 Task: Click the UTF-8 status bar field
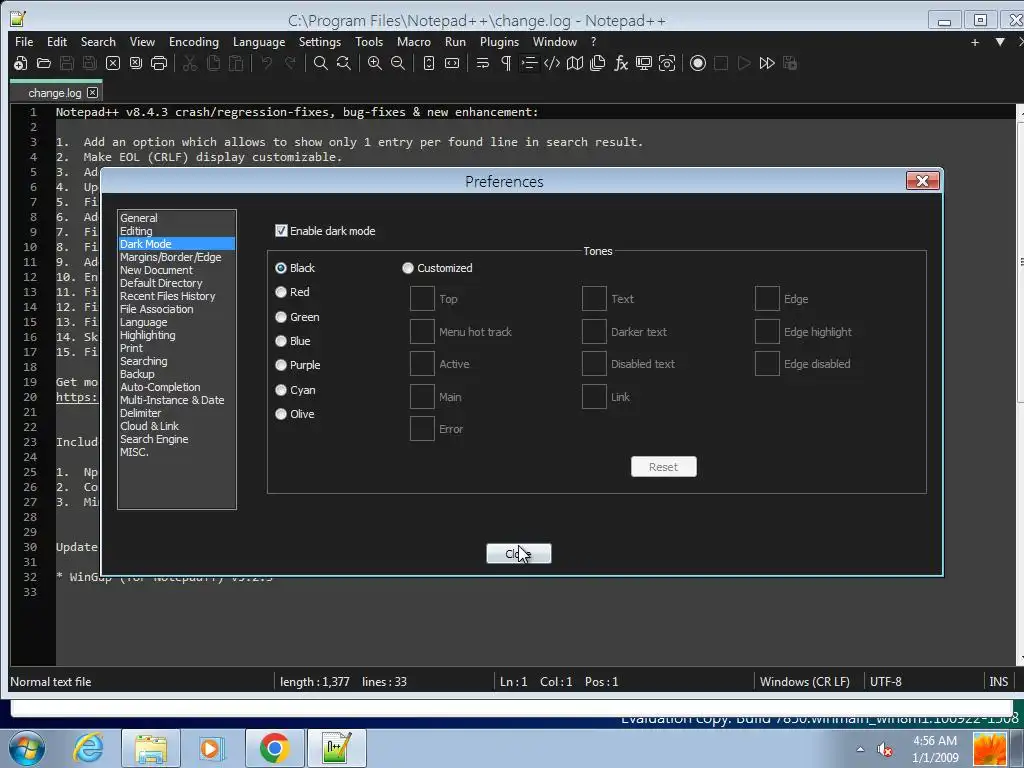(x=886, y=682)
